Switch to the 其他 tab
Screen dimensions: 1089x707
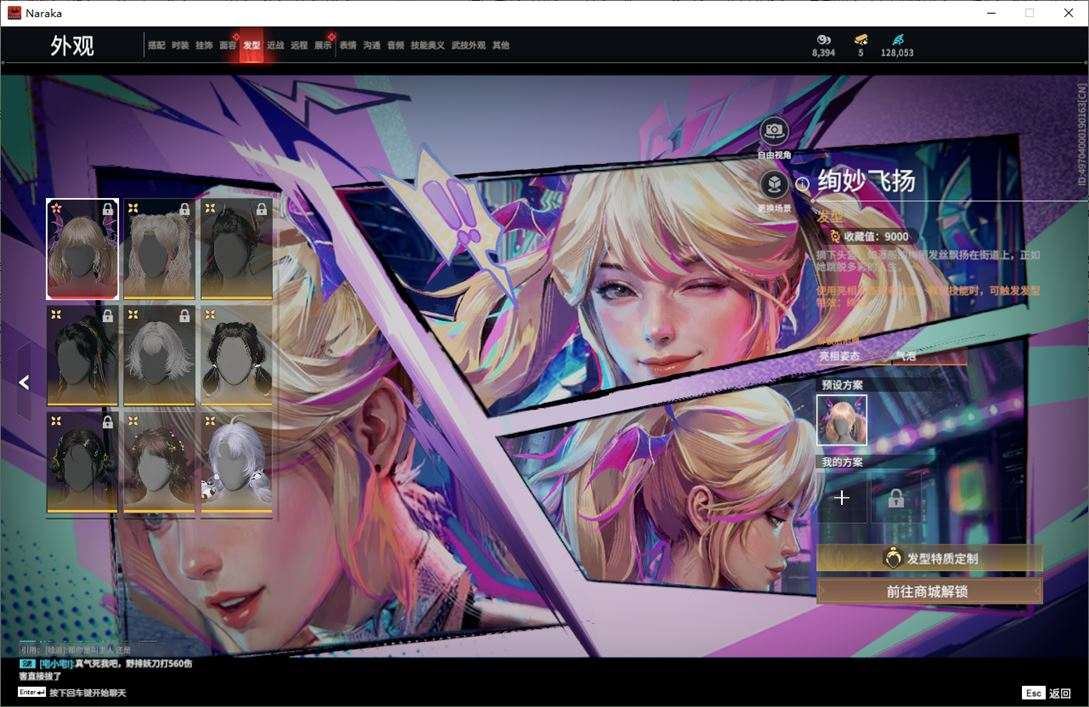coord(501,45)
